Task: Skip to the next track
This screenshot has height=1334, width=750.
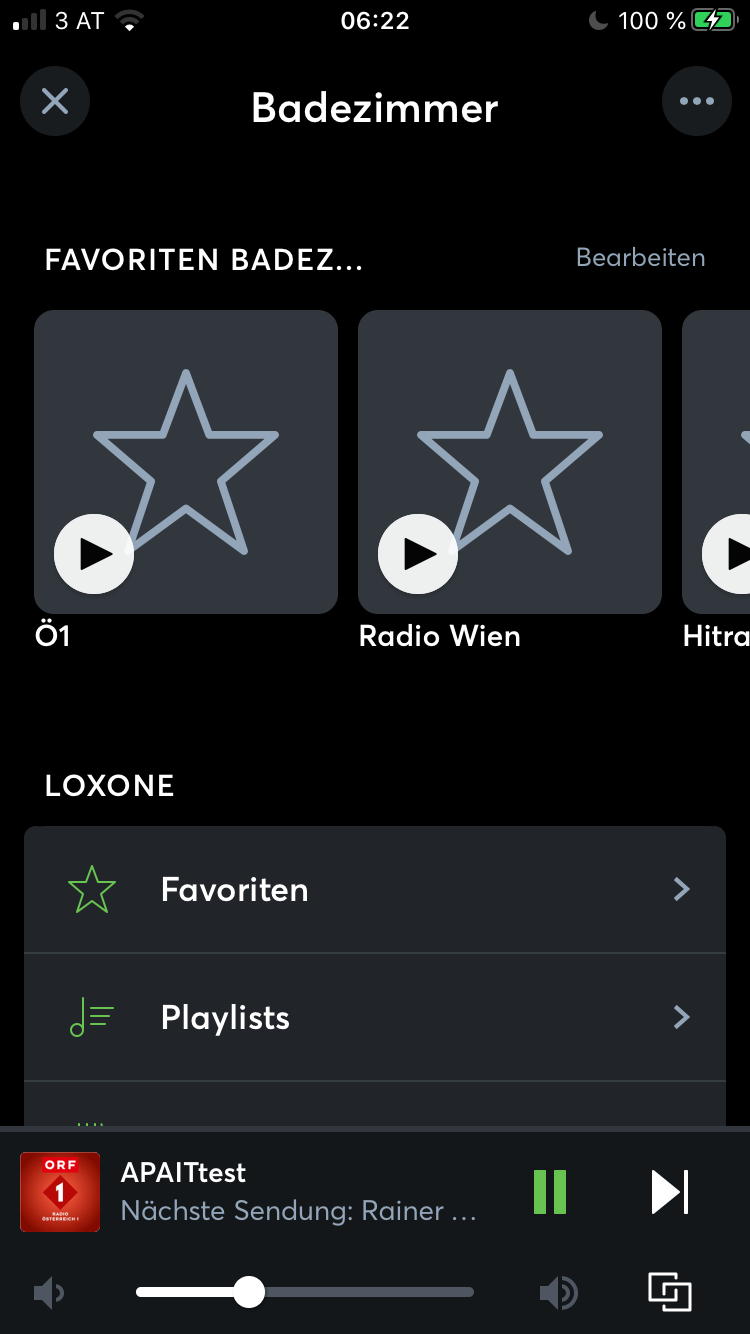Action: 670,1192
